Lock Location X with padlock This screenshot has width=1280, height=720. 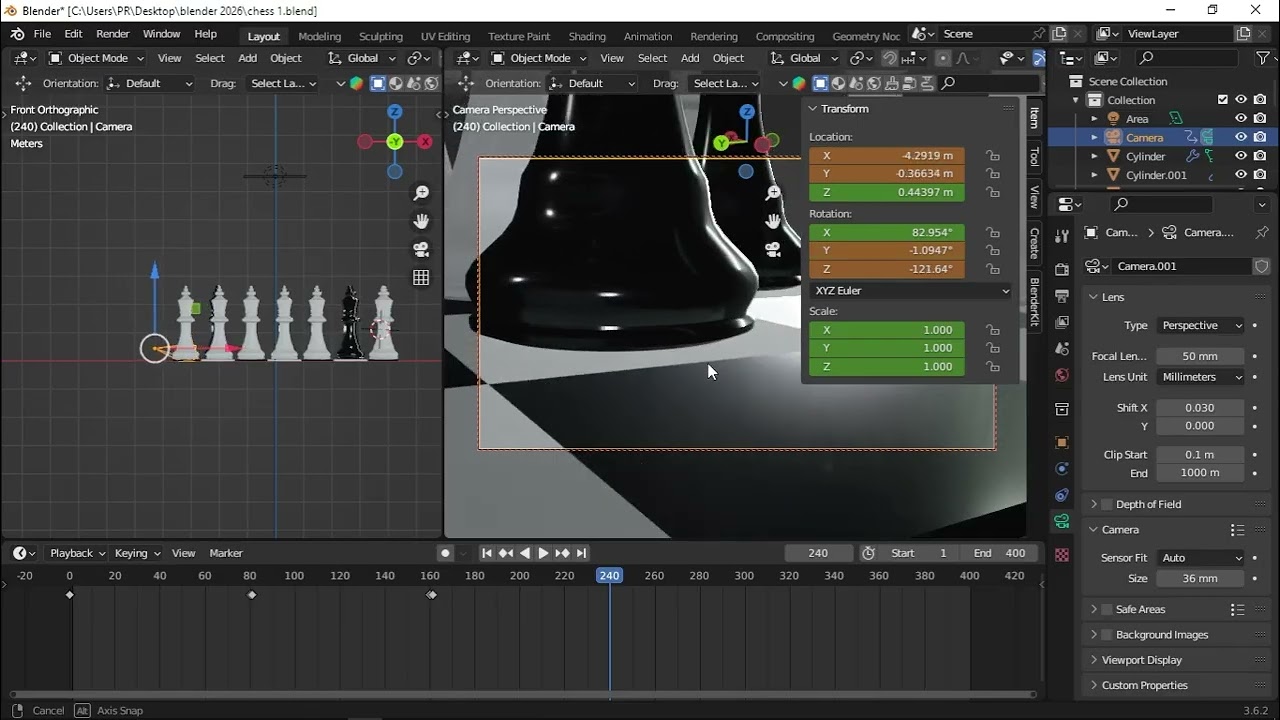992,155
